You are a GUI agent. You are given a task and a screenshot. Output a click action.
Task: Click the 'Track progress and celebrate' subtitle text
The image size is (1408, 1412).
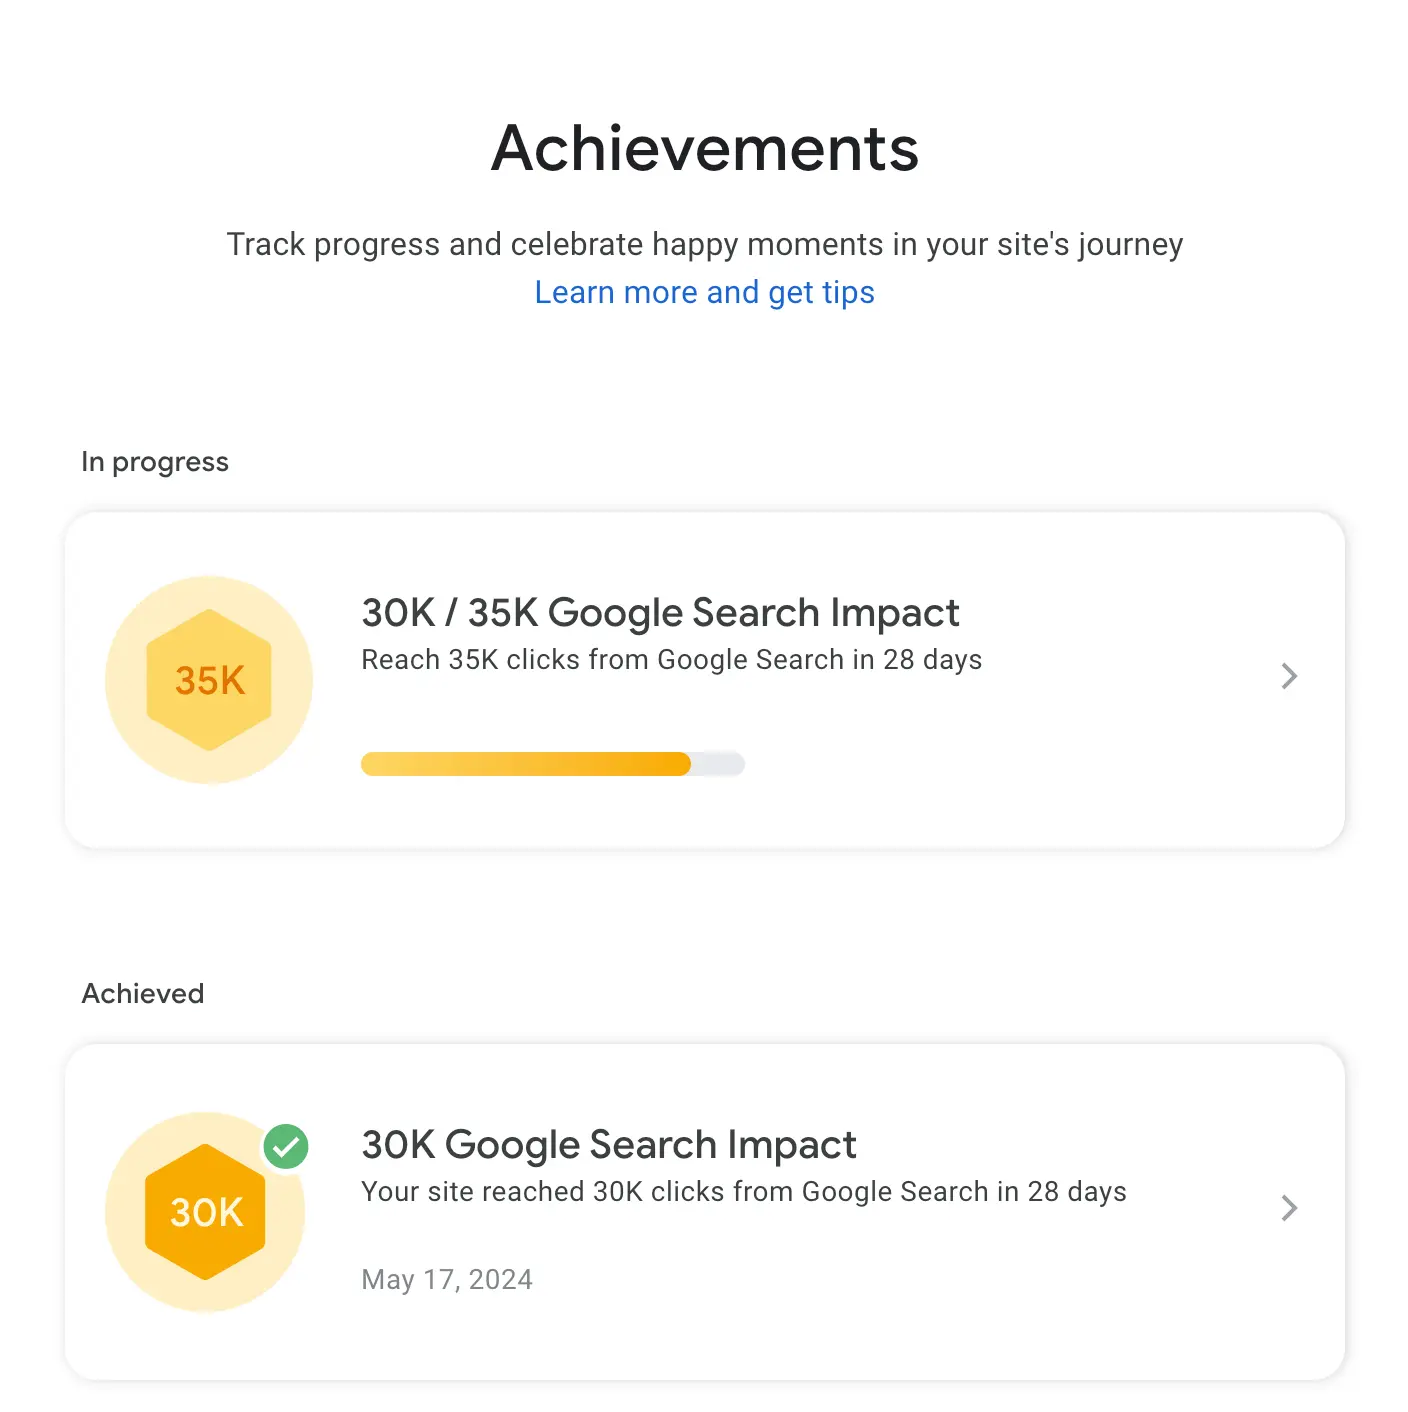[704, 244]
